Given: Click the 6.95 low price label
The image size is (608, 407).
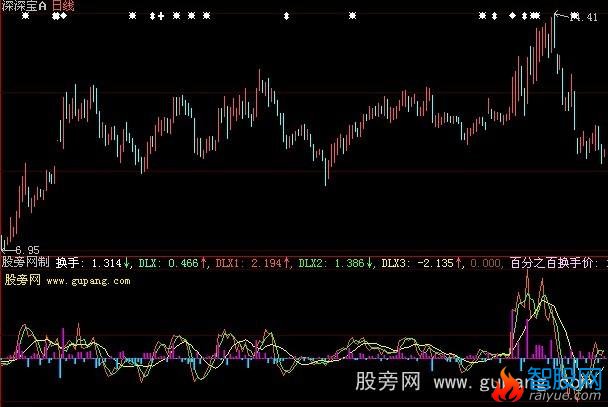Looking at the screenshot, I should [x=27, y=250].
